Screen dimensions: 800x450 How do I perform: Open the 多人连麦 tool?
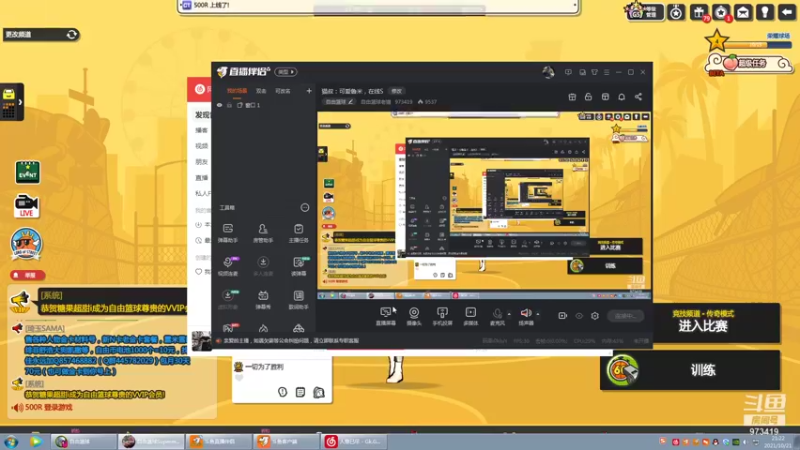tap(263, 266)
